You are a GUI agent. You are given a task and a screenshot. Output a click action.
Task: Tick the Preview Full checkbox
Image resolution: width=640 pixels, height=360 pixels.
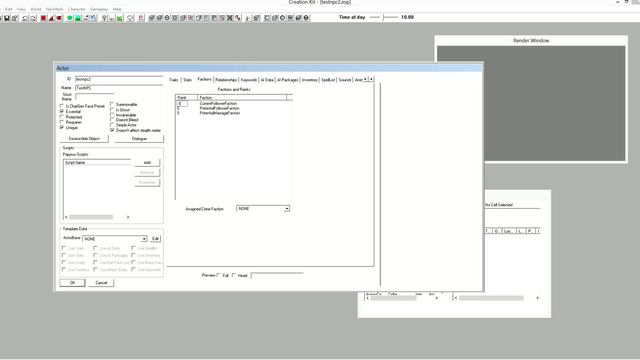219,275
